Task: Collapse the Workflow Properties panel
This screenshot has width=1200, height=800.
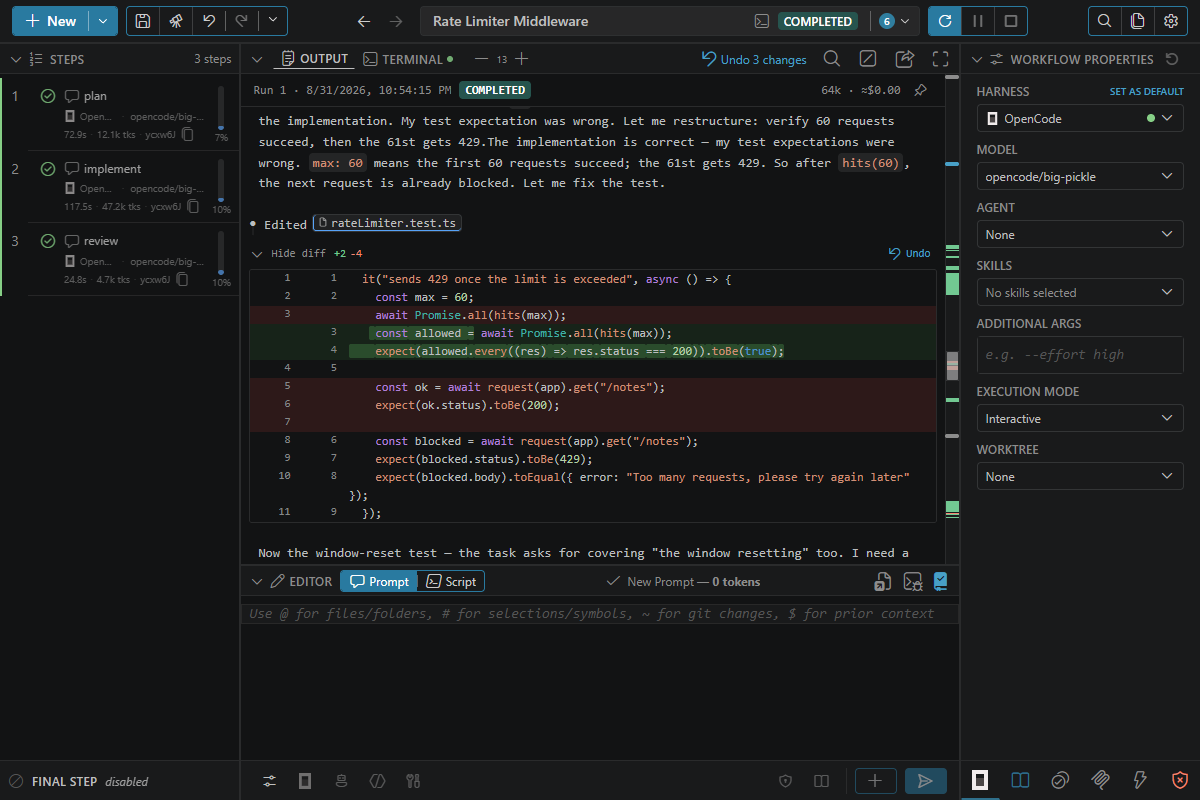Action: pos(975,59)
